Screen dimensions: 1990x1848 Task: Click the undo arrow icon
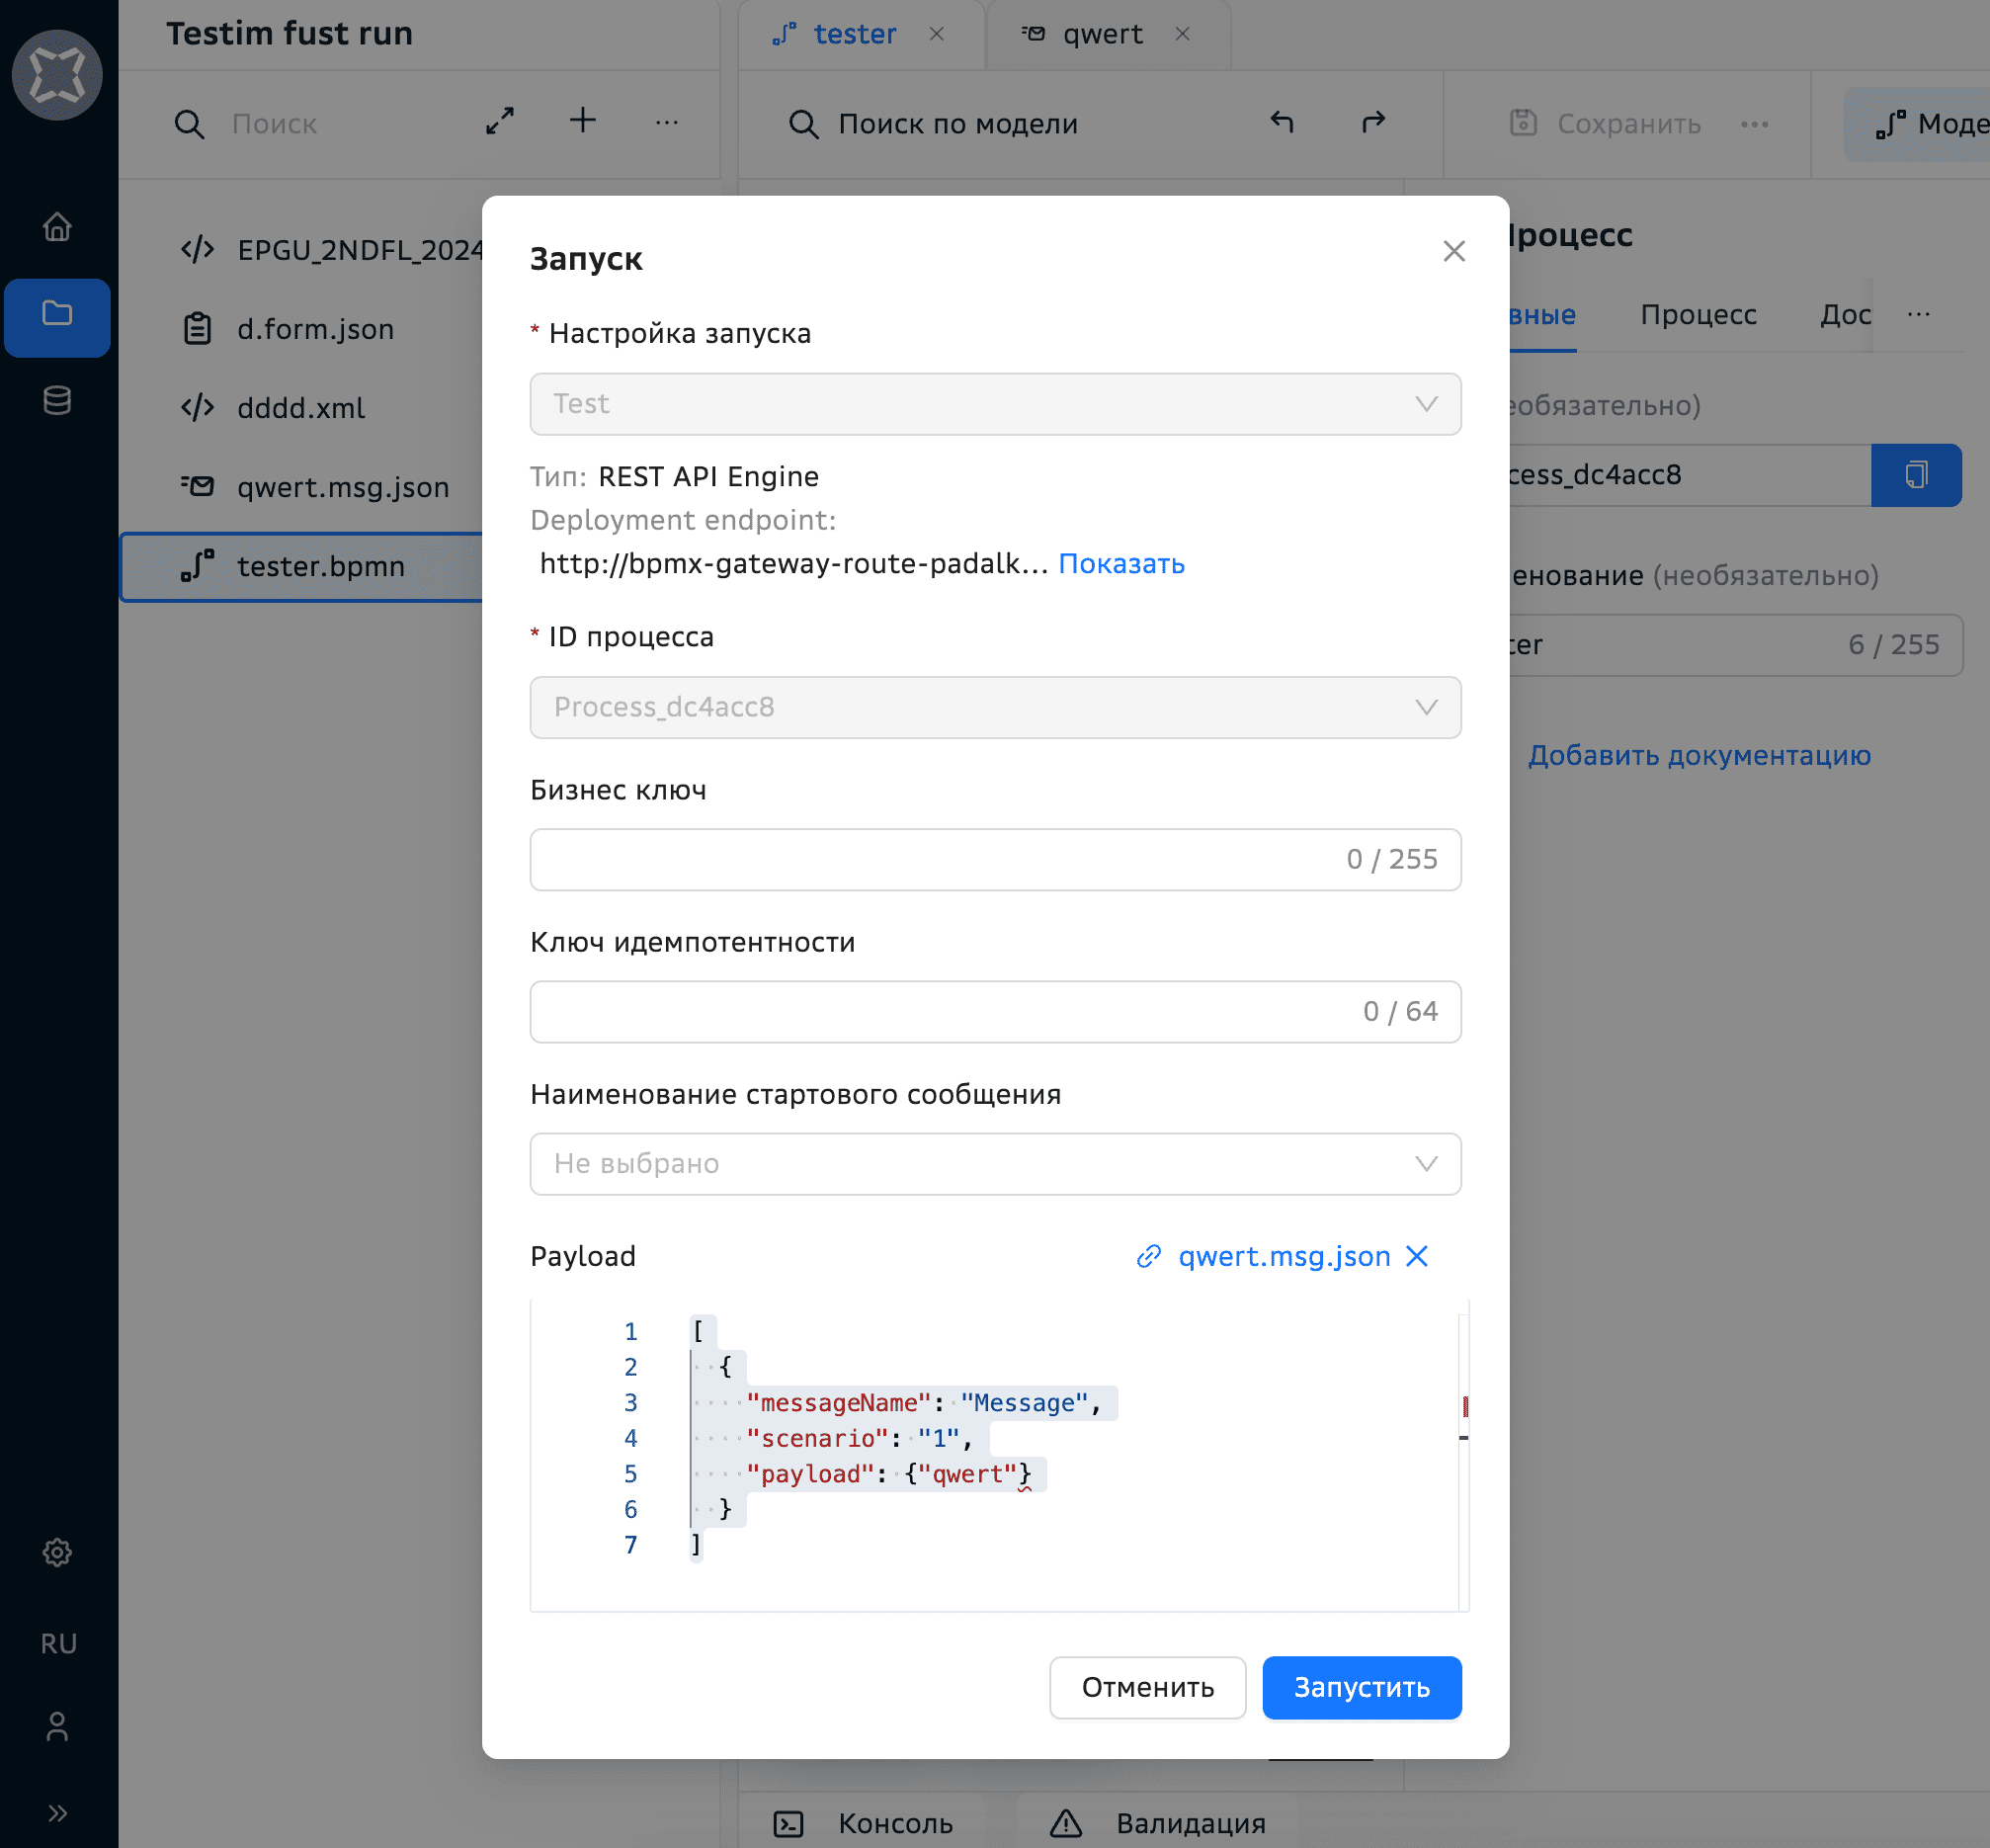tap(1282, 122)
